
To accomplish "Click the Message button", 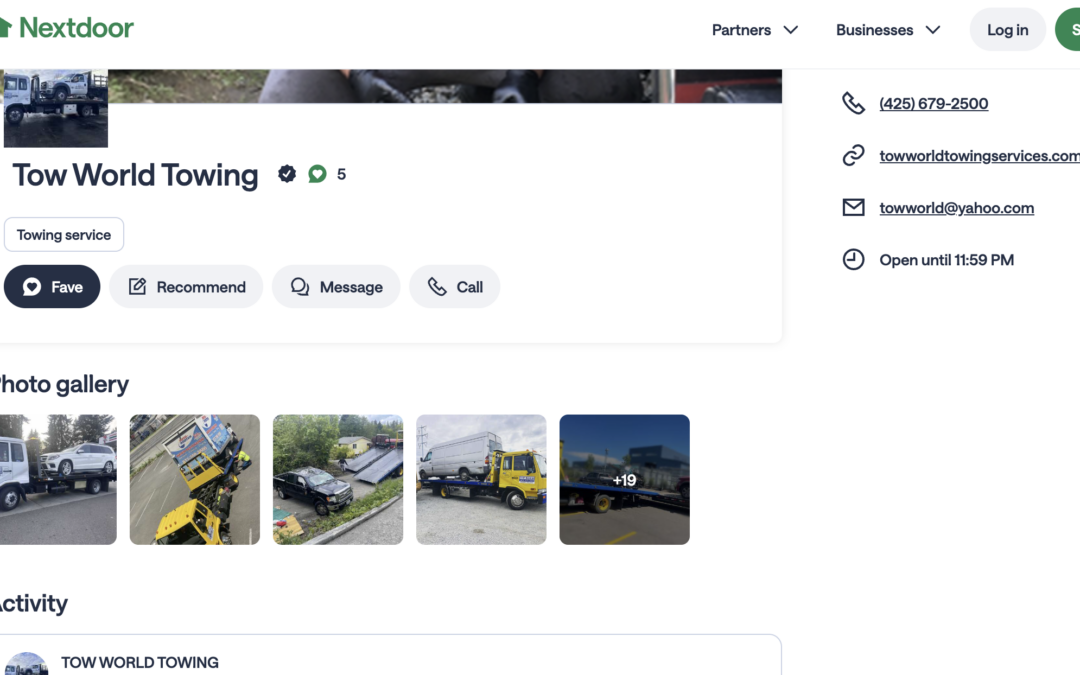I will point(336,287).
